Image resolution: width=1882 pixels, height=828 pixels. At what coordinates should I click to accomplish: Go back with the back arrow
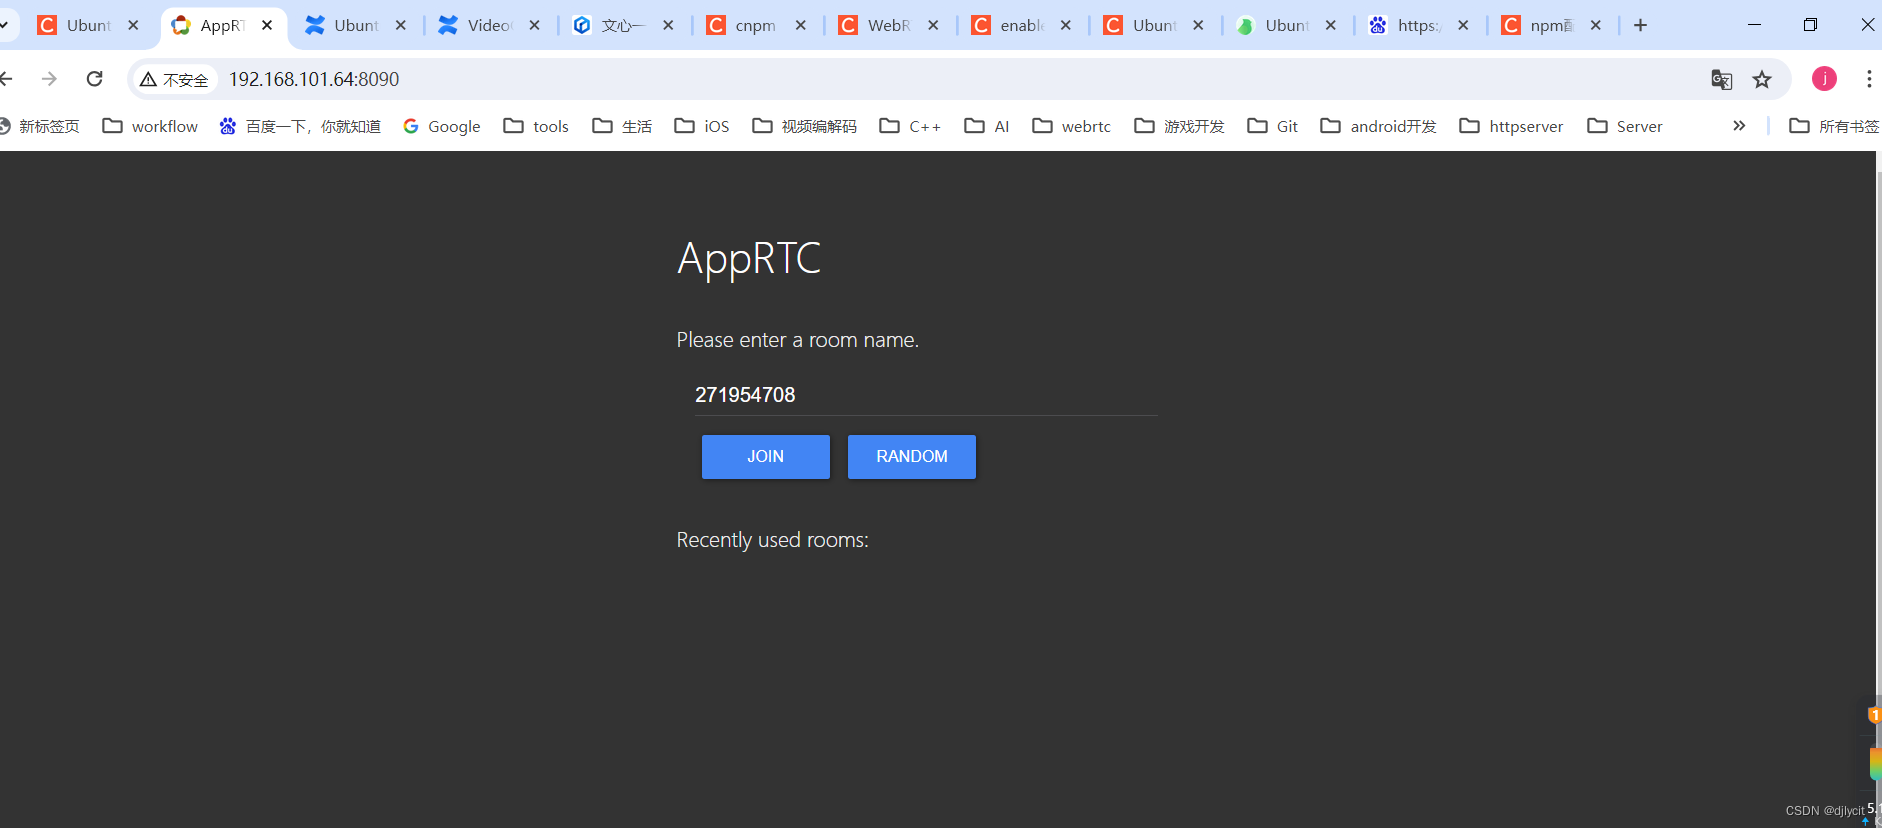click(7, 79)
